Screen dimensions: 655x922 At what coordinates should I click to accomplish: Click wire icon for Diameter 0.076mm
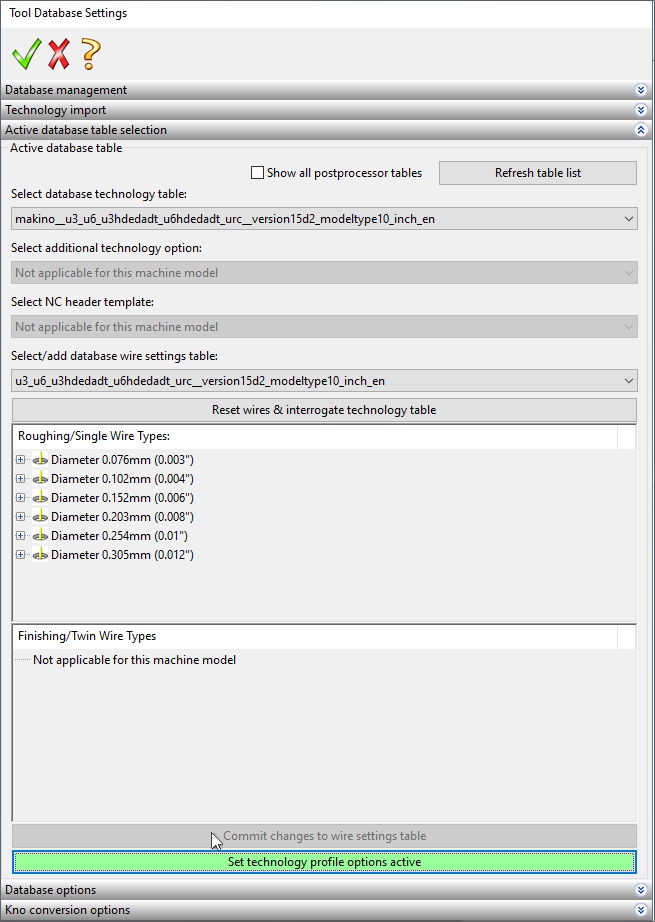(40, 460)
